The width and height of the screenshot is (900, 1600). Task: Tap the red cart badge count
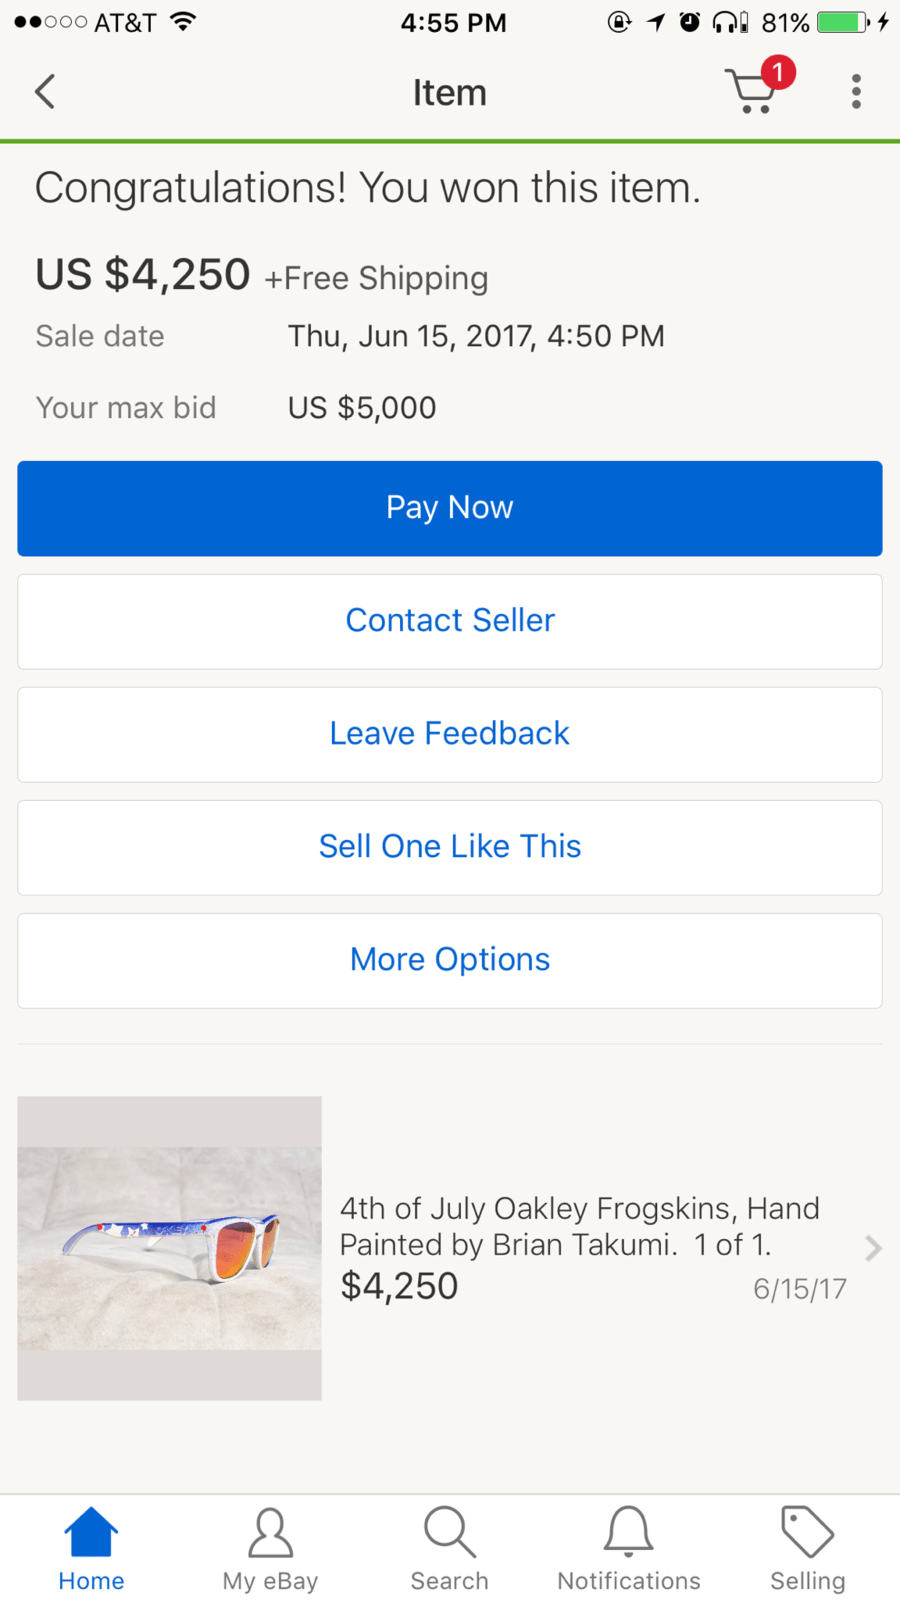778,72
